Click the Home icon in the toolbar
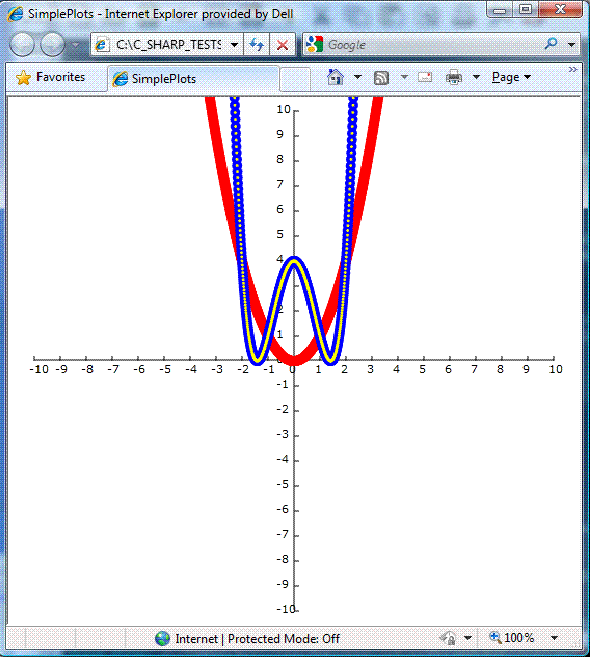 335,78
